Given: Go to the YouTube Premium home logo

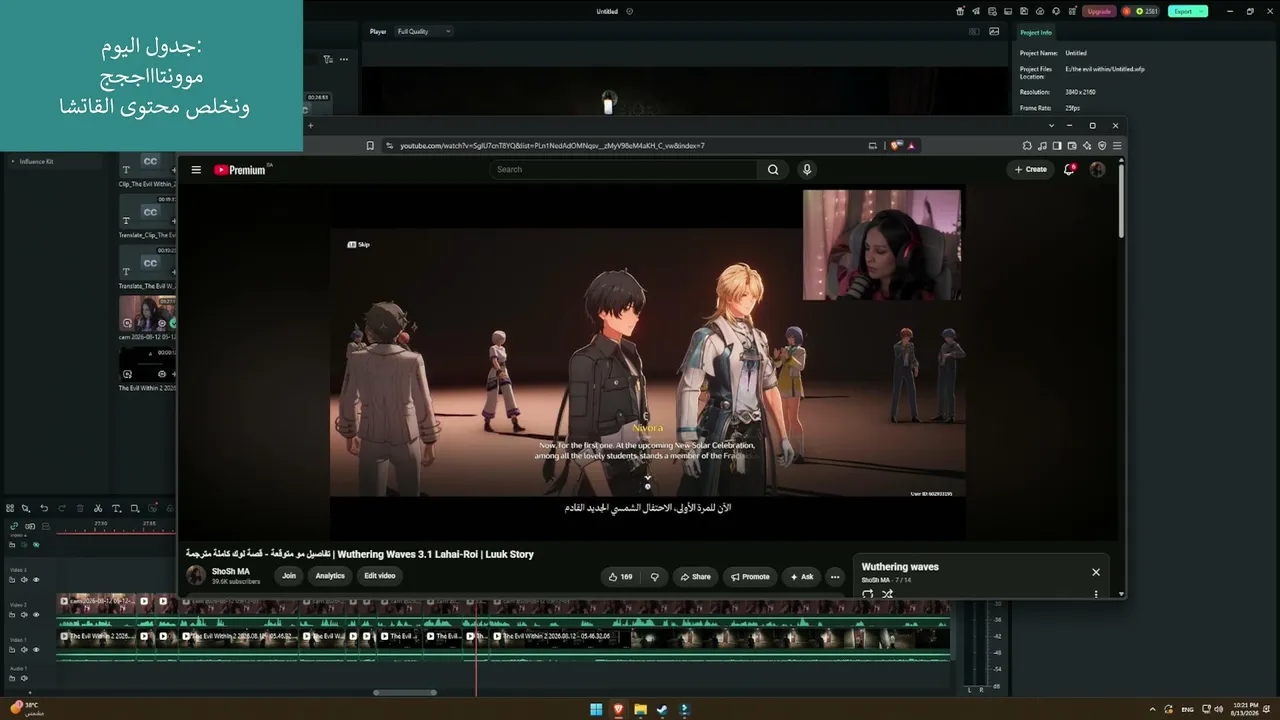Looking at the screenshot, I should (240, 170).
